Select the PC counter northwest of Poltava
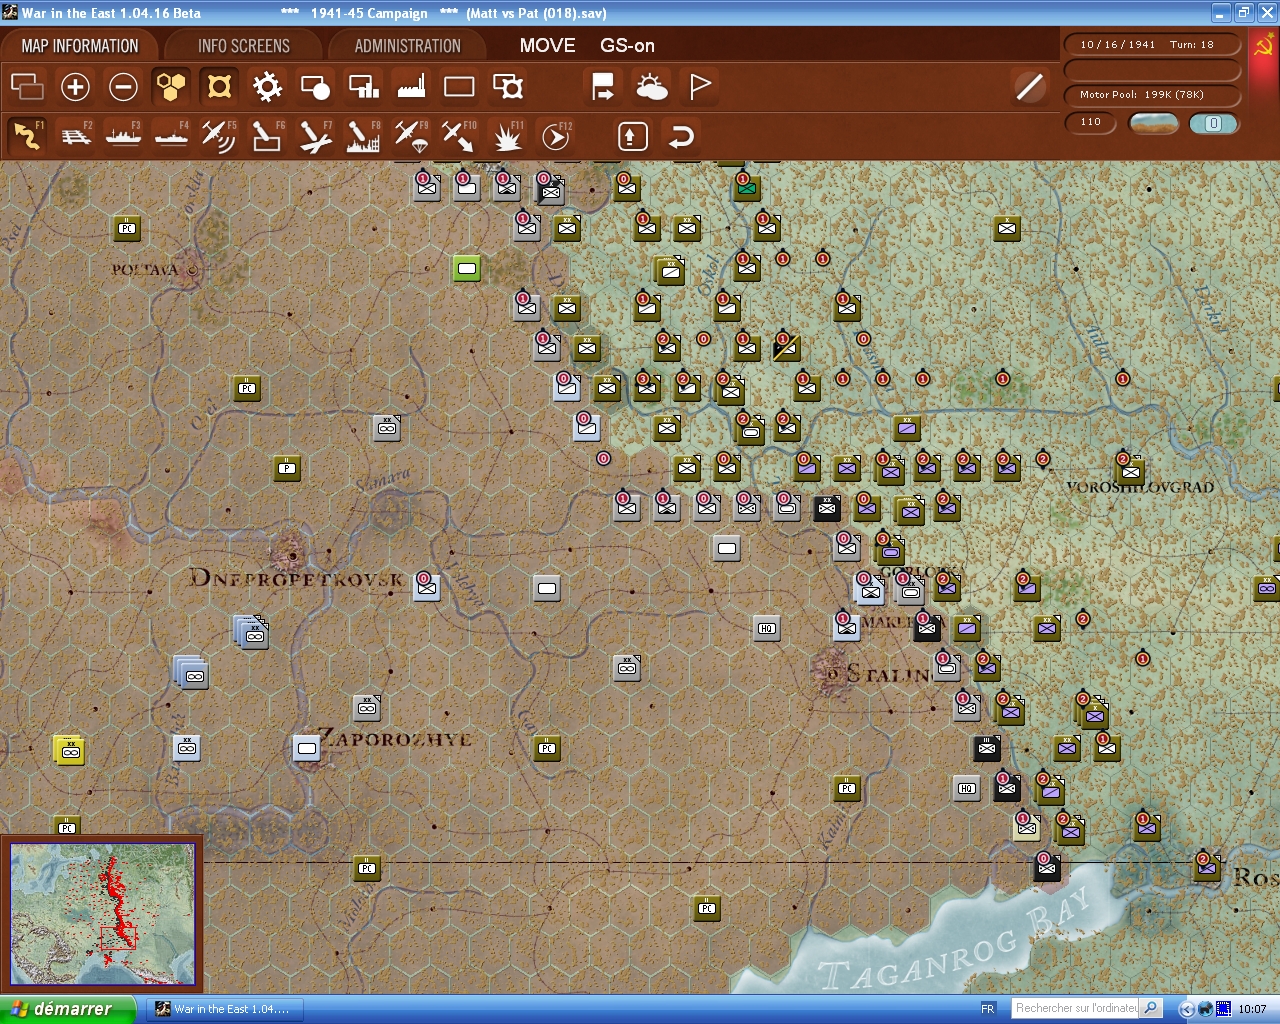 [127, 228]
